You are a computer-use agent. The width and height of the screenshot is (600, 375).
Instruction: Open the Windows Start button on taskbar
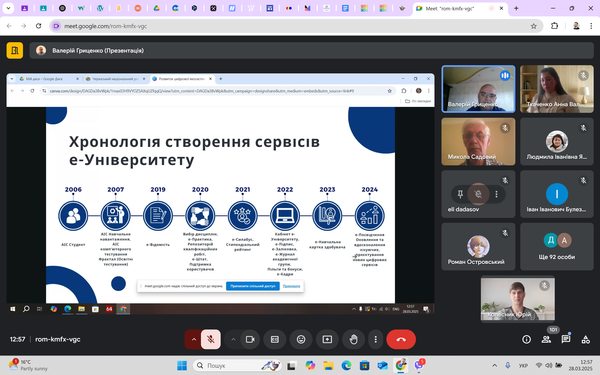point(182,365)
